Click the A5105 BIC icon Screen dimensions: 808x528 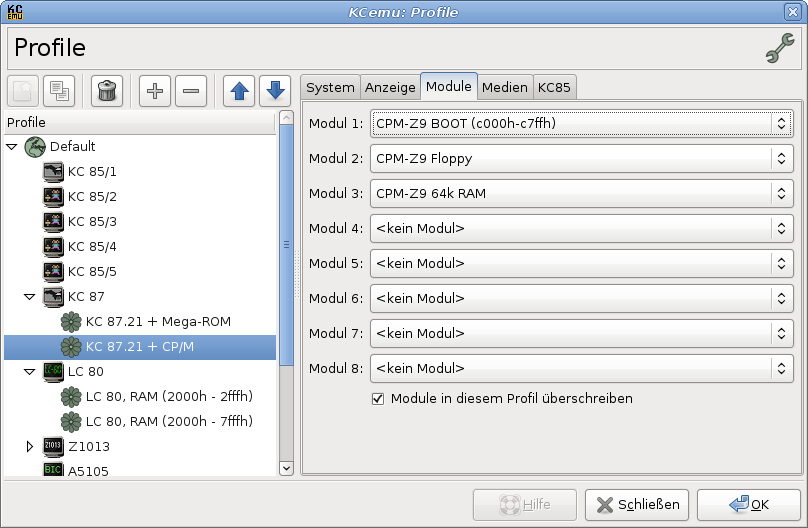click(53, 469)
